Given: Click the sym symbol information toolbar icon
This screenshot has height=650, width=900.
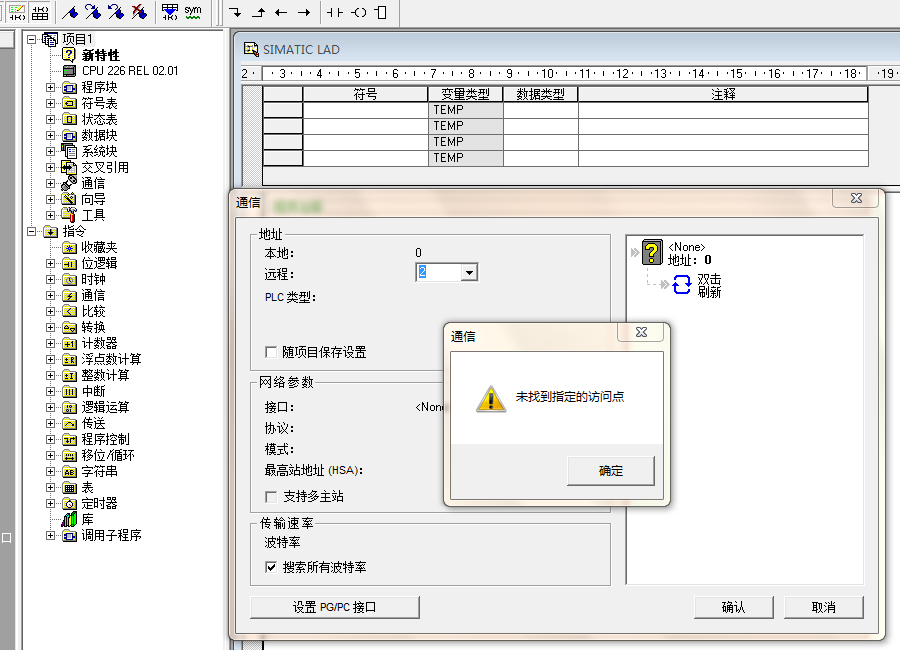Looking at the screenshot, I should (193, 12).
